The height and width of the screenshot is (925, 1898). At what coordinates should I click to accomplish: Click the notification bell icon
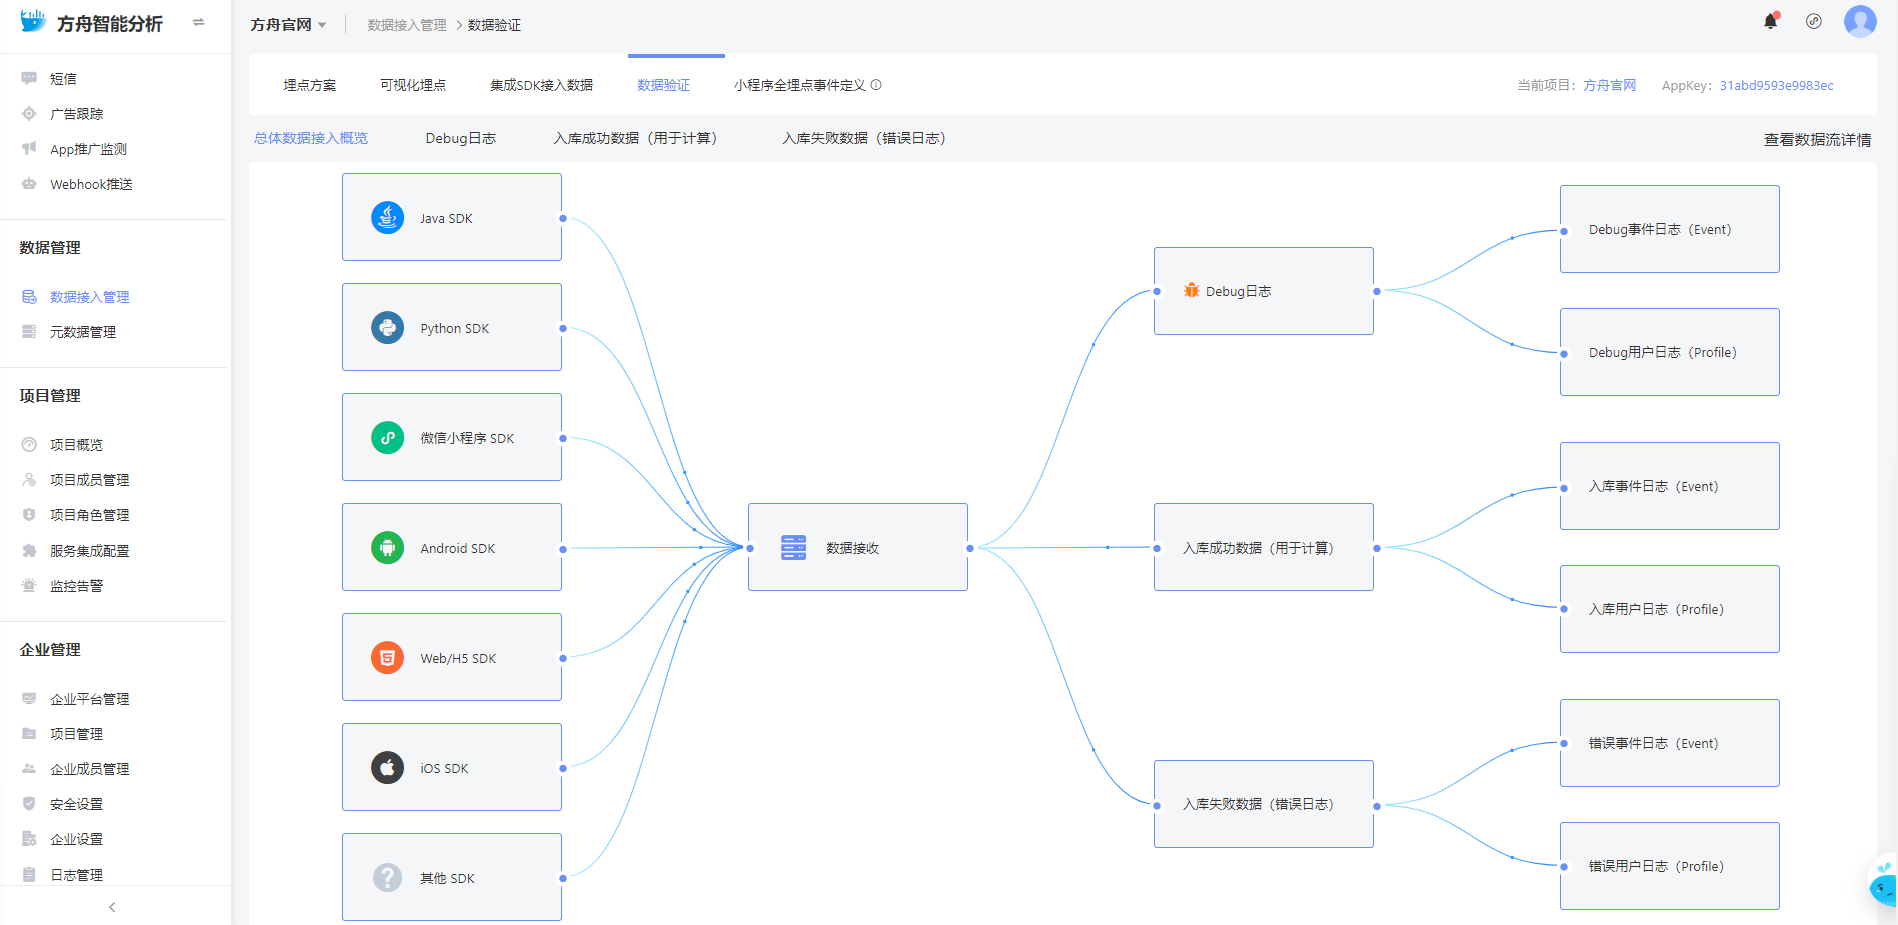1770,21
